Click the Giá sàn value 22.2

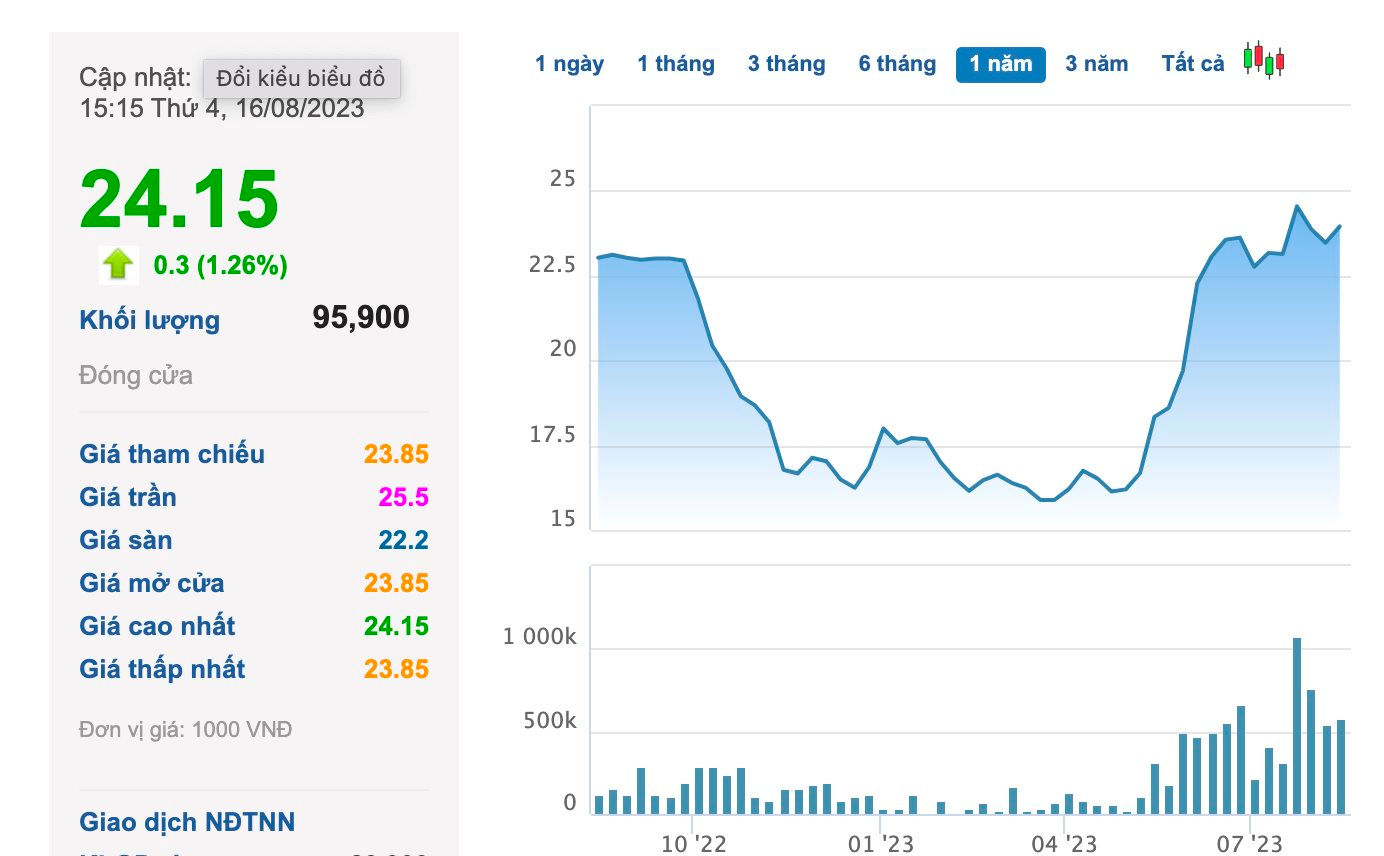(404, 540)
